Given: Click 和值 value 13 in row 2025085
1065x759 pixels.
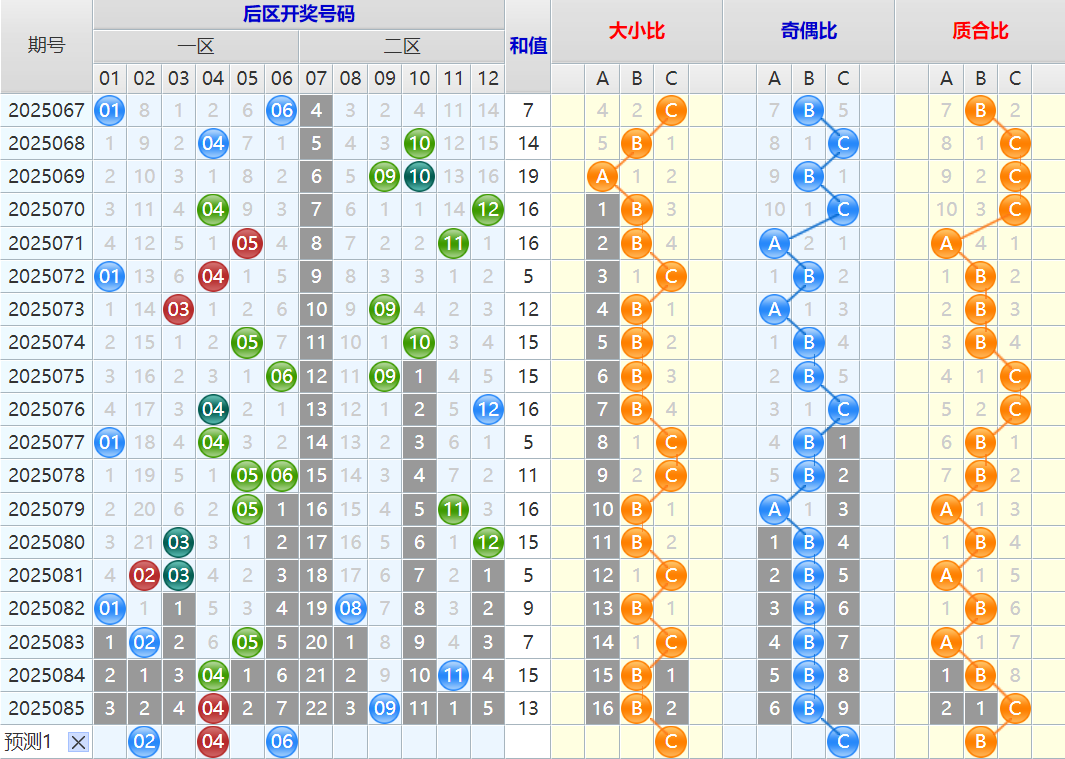Looking at the screenshot, I should [528, 708].
